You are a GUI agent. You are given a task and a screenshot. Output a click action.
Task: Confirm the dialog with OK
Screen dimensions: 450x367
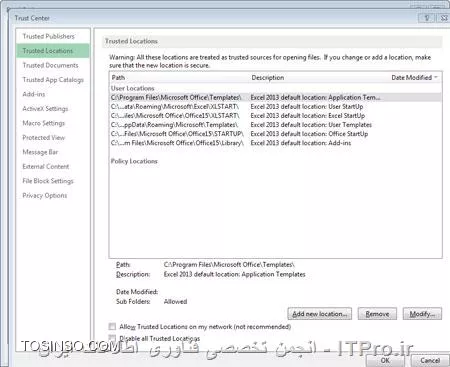pyautogui.click(x=385, y=360)
